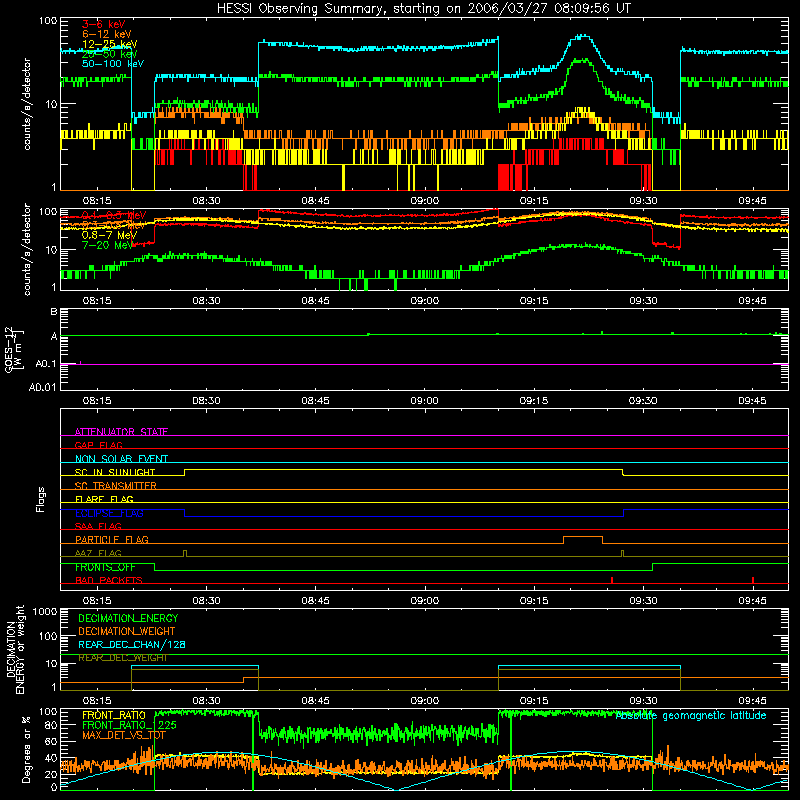
Task: Click the BAD_PACKETS red spike near 09:45
Action: coord(753,580)
